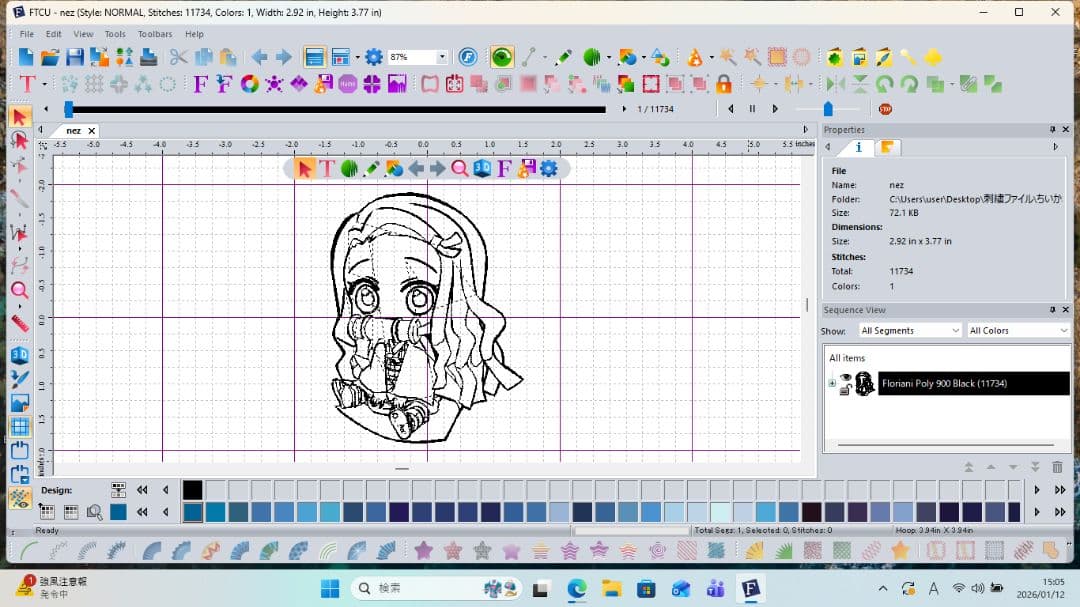Select the black design color swatch
The image size is (1080, 607).
coord(192,490)
